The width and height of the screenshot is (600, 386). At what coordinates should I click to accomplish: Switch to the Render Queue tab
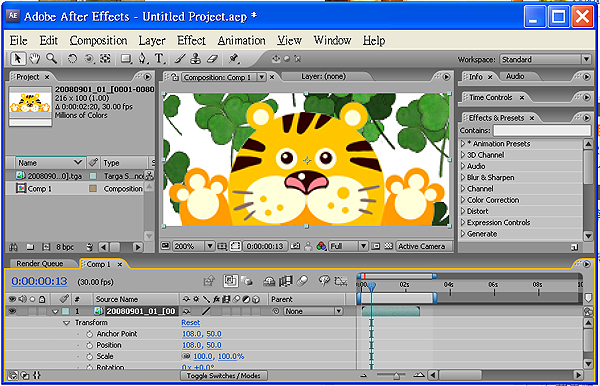point(39,264)
